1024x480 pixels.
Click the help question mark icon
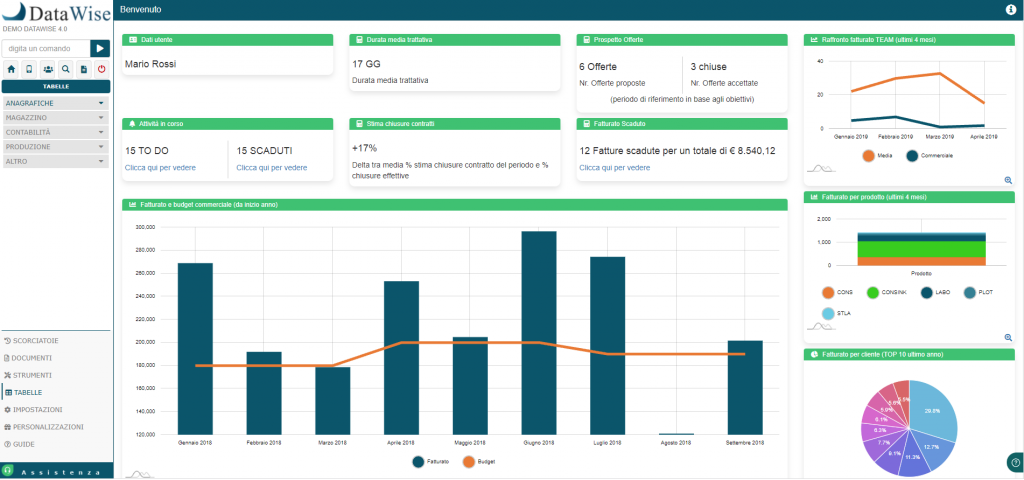[1014, 461]
